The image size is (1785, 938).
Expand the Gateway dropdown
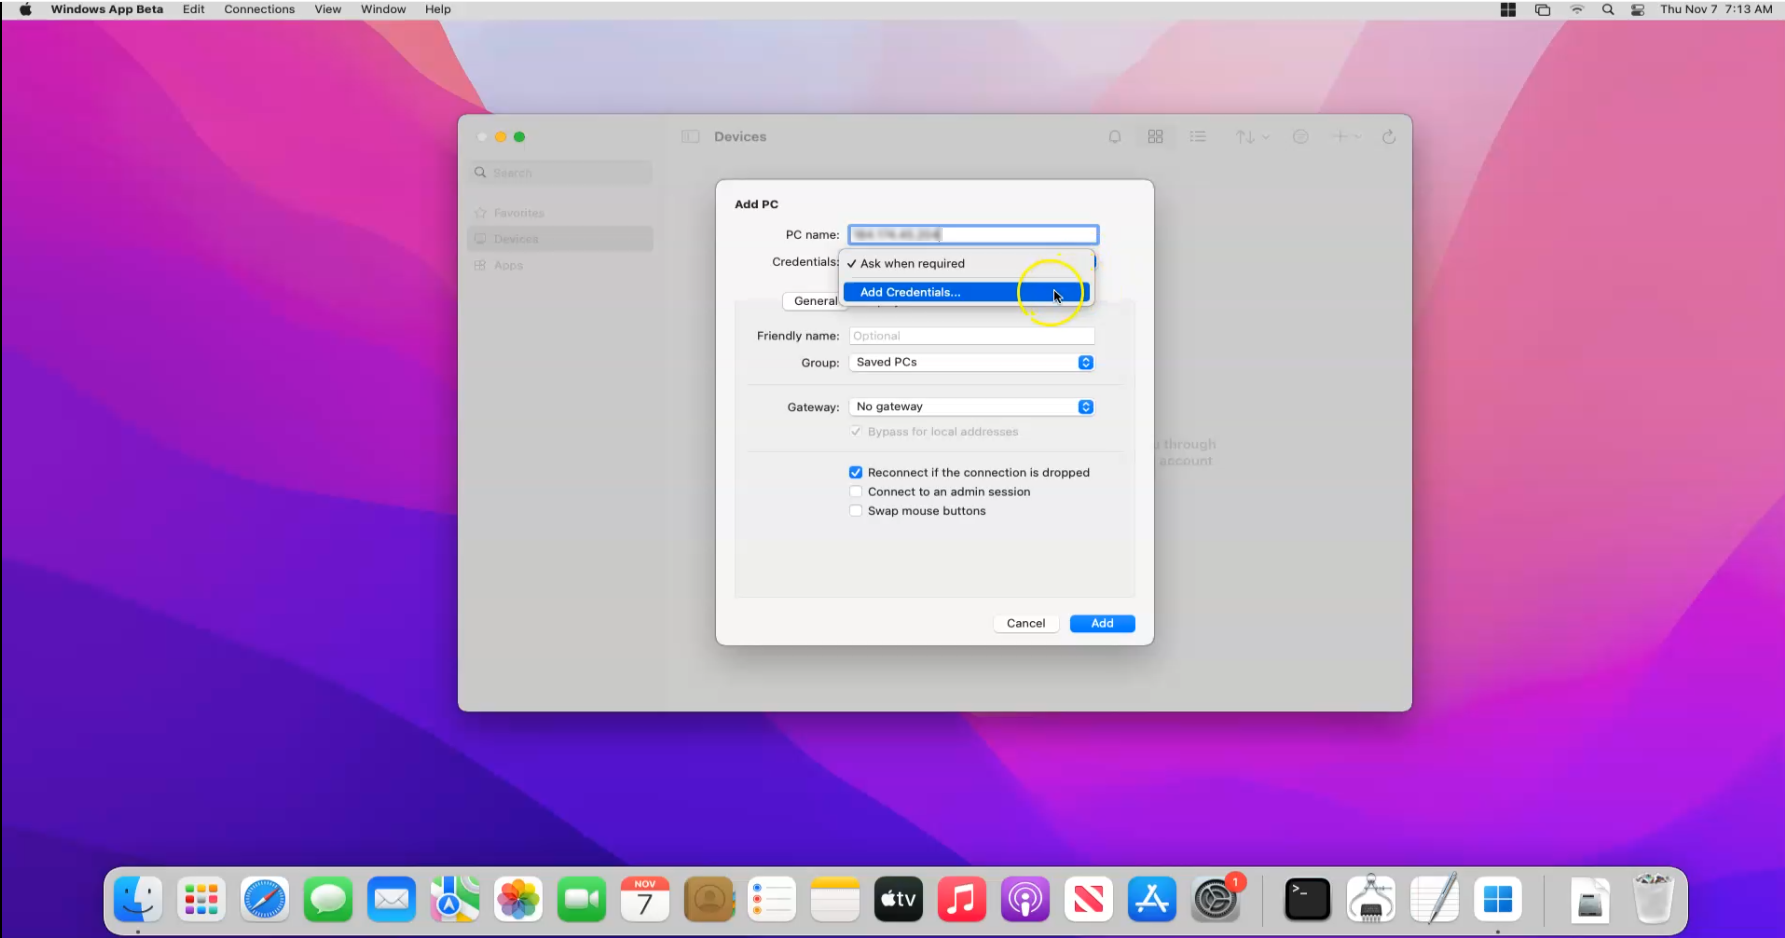point(972,407)
